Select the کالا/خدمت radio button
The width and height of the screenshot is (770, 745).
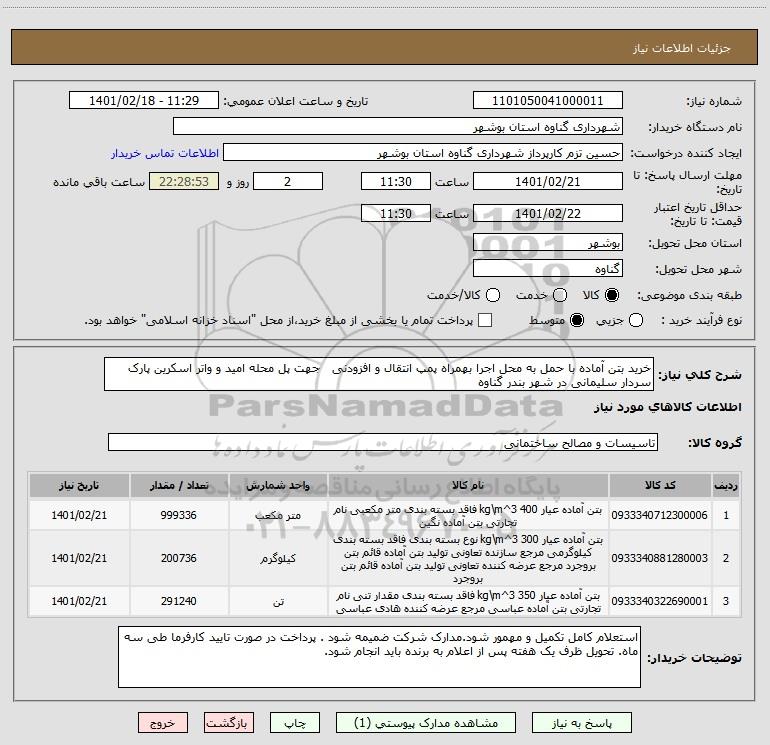click(x=493, y=295)
